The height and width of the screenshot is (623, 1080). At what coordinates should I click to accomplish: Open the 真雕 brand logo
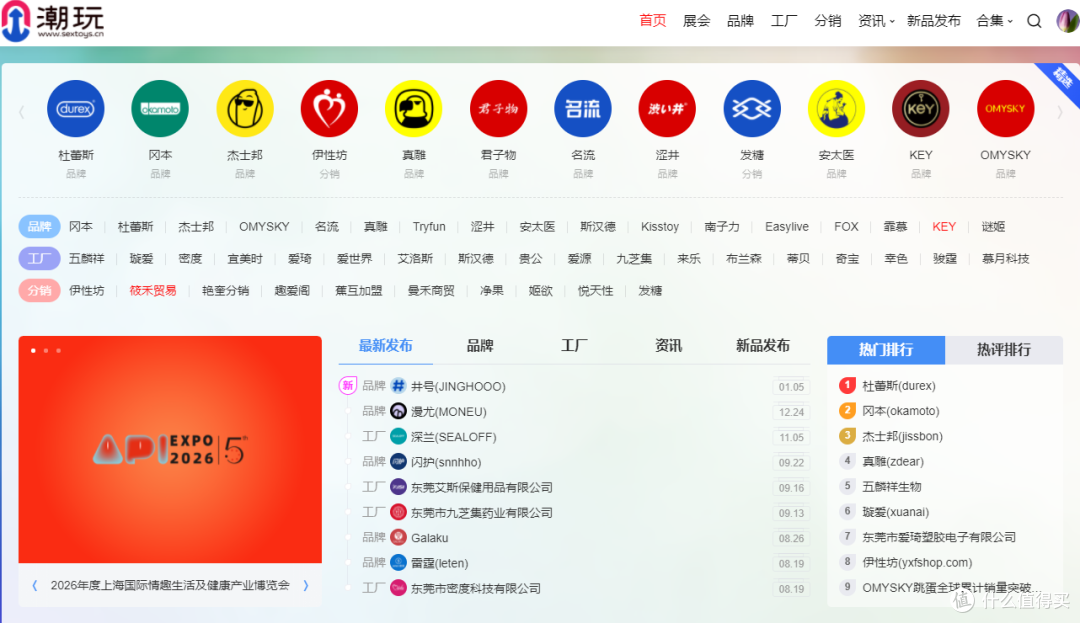click(414, 109)
